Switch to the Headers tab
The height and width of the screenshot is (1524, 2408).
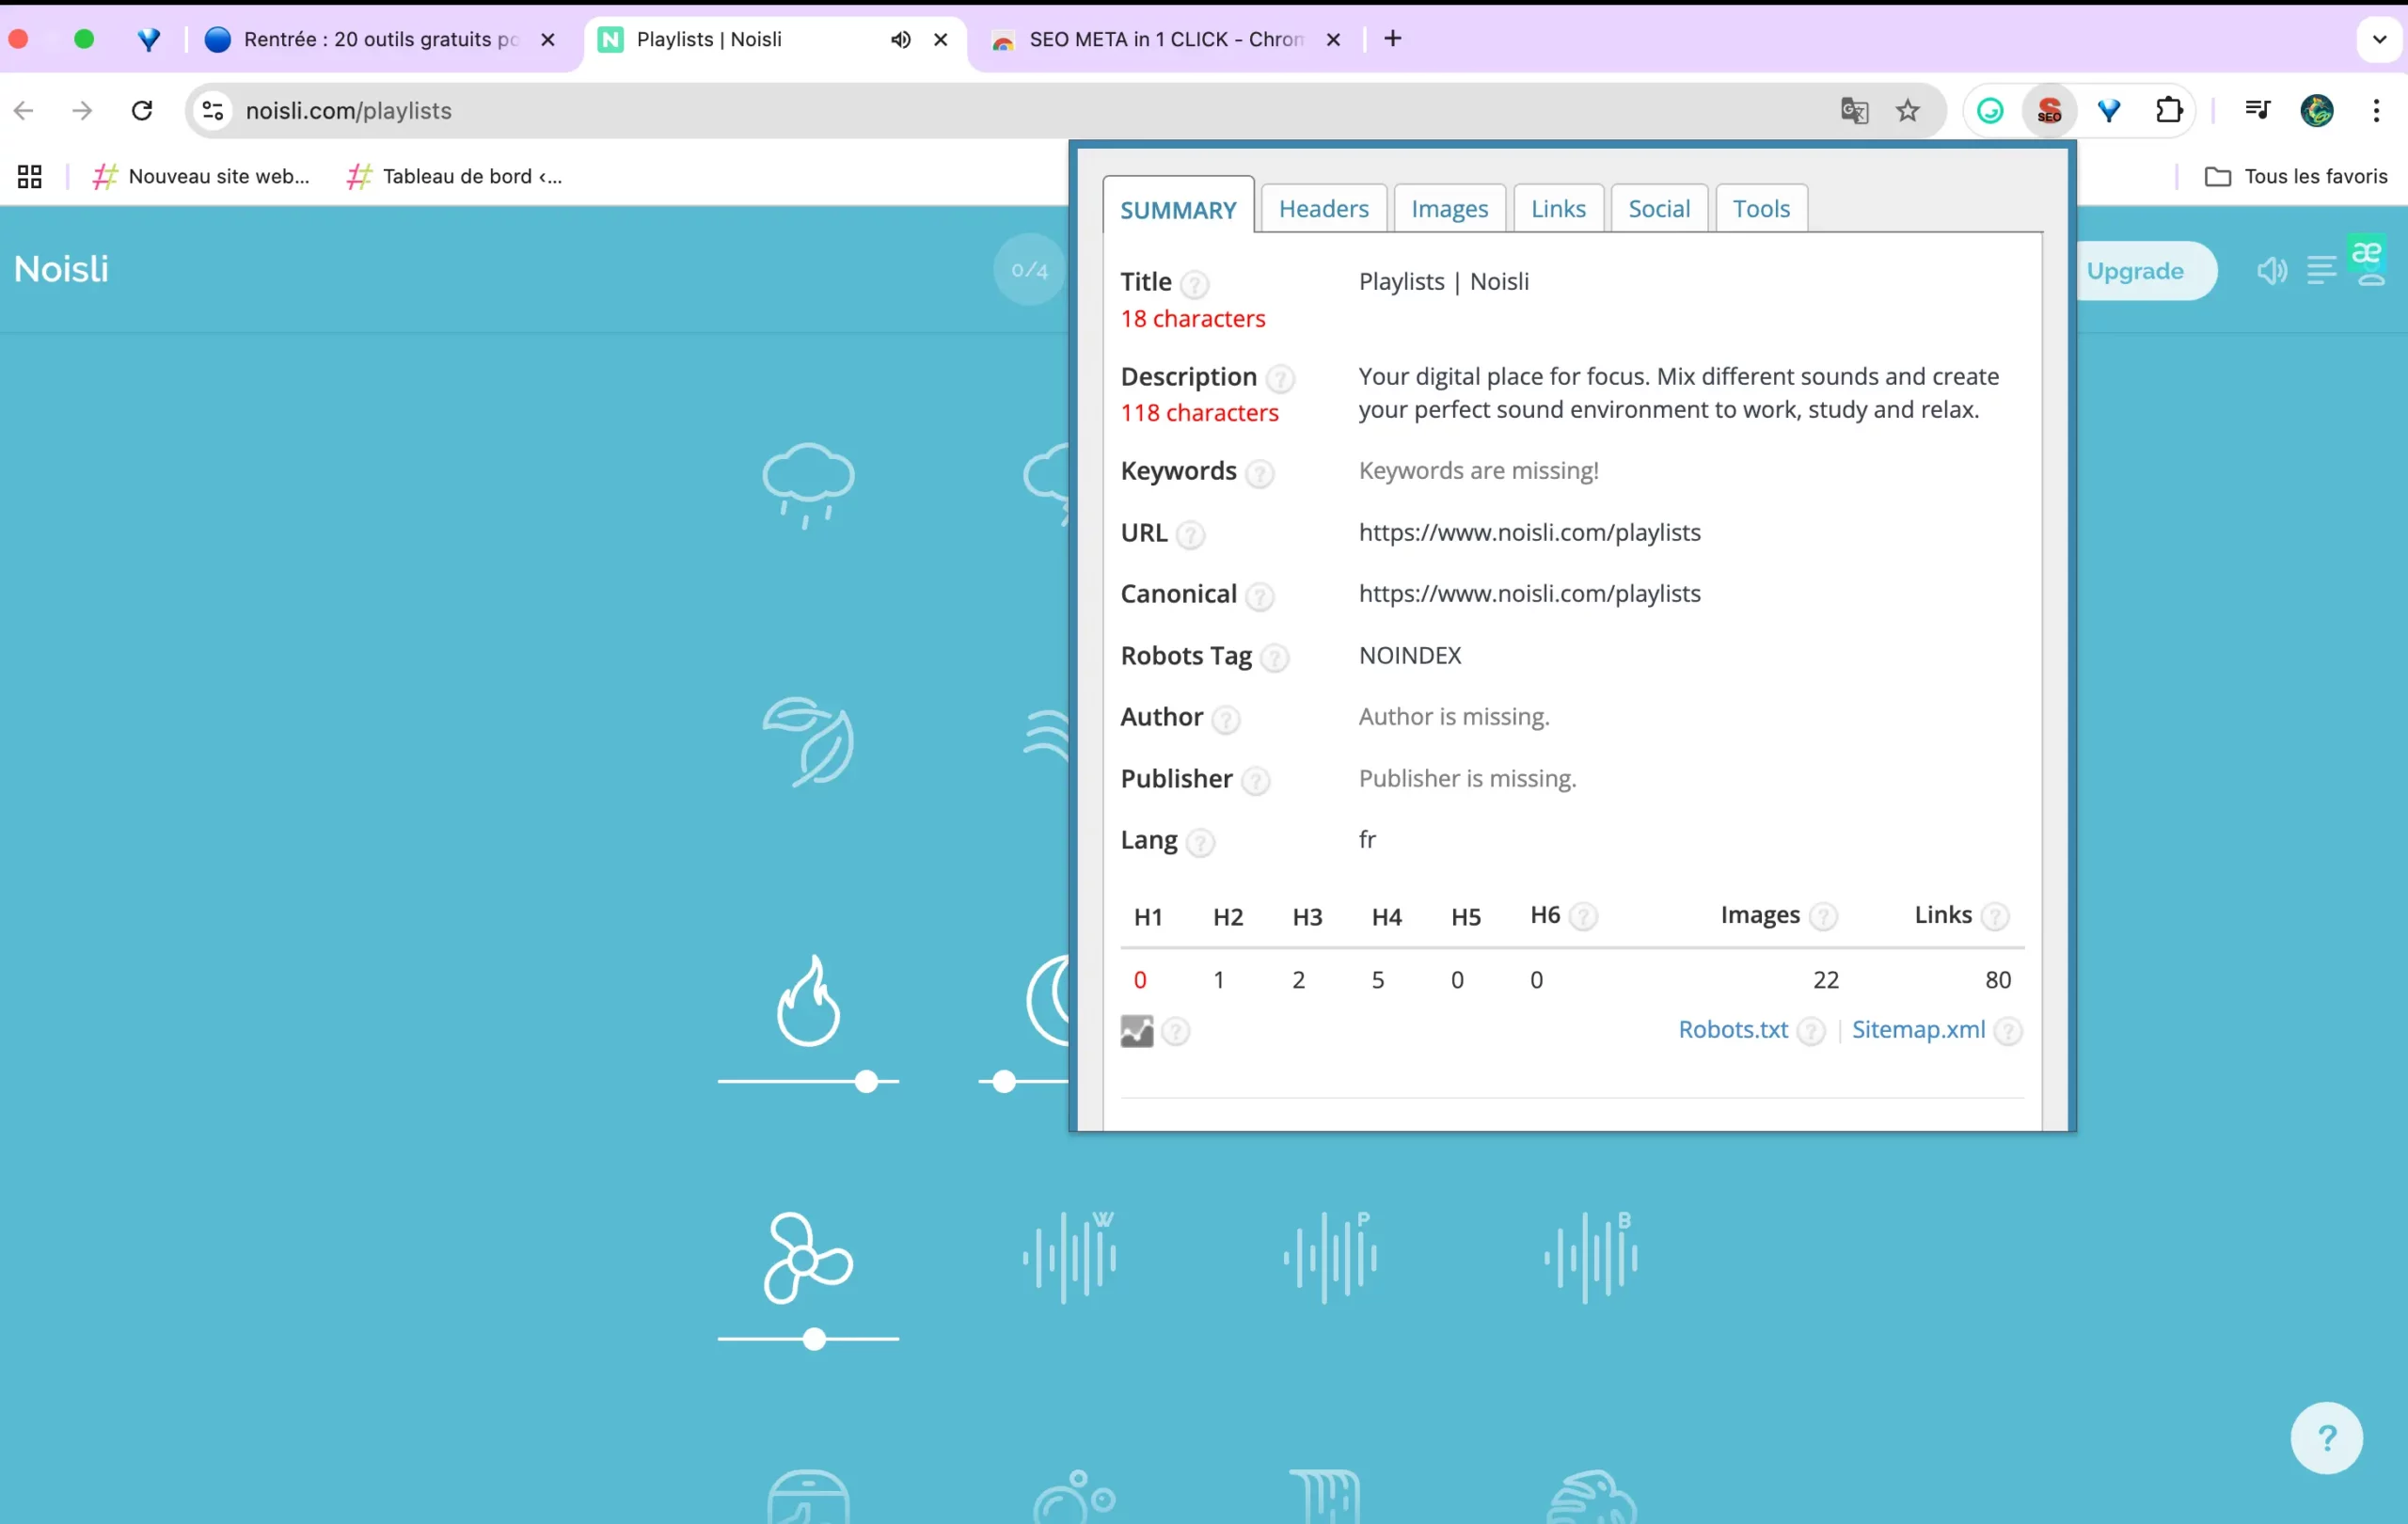coord(1323,209)
